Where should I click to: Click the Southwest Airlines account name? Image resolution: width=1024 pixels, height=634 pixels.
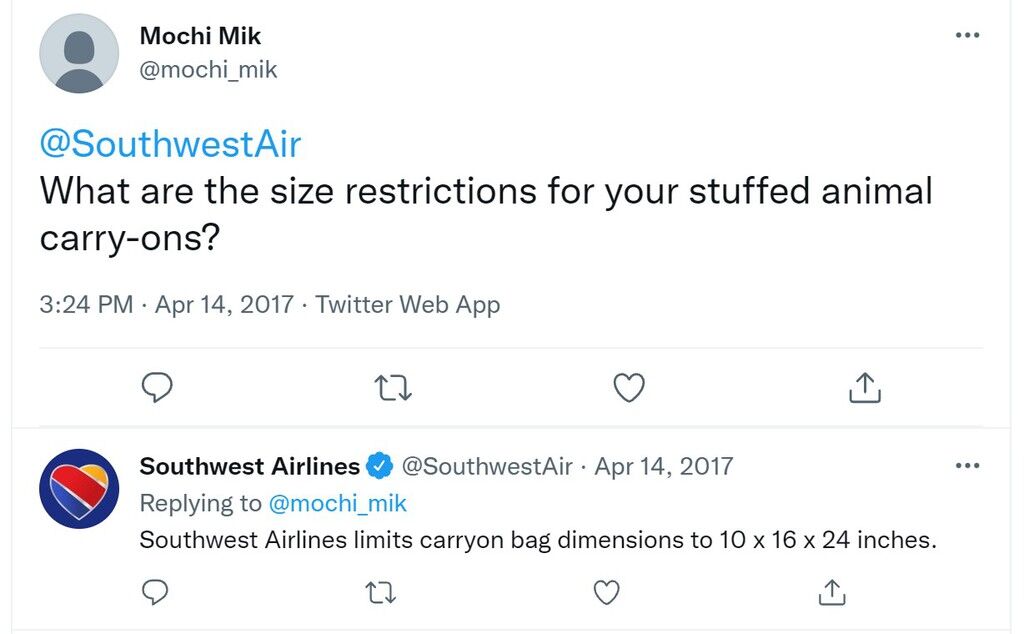[249, 466]
